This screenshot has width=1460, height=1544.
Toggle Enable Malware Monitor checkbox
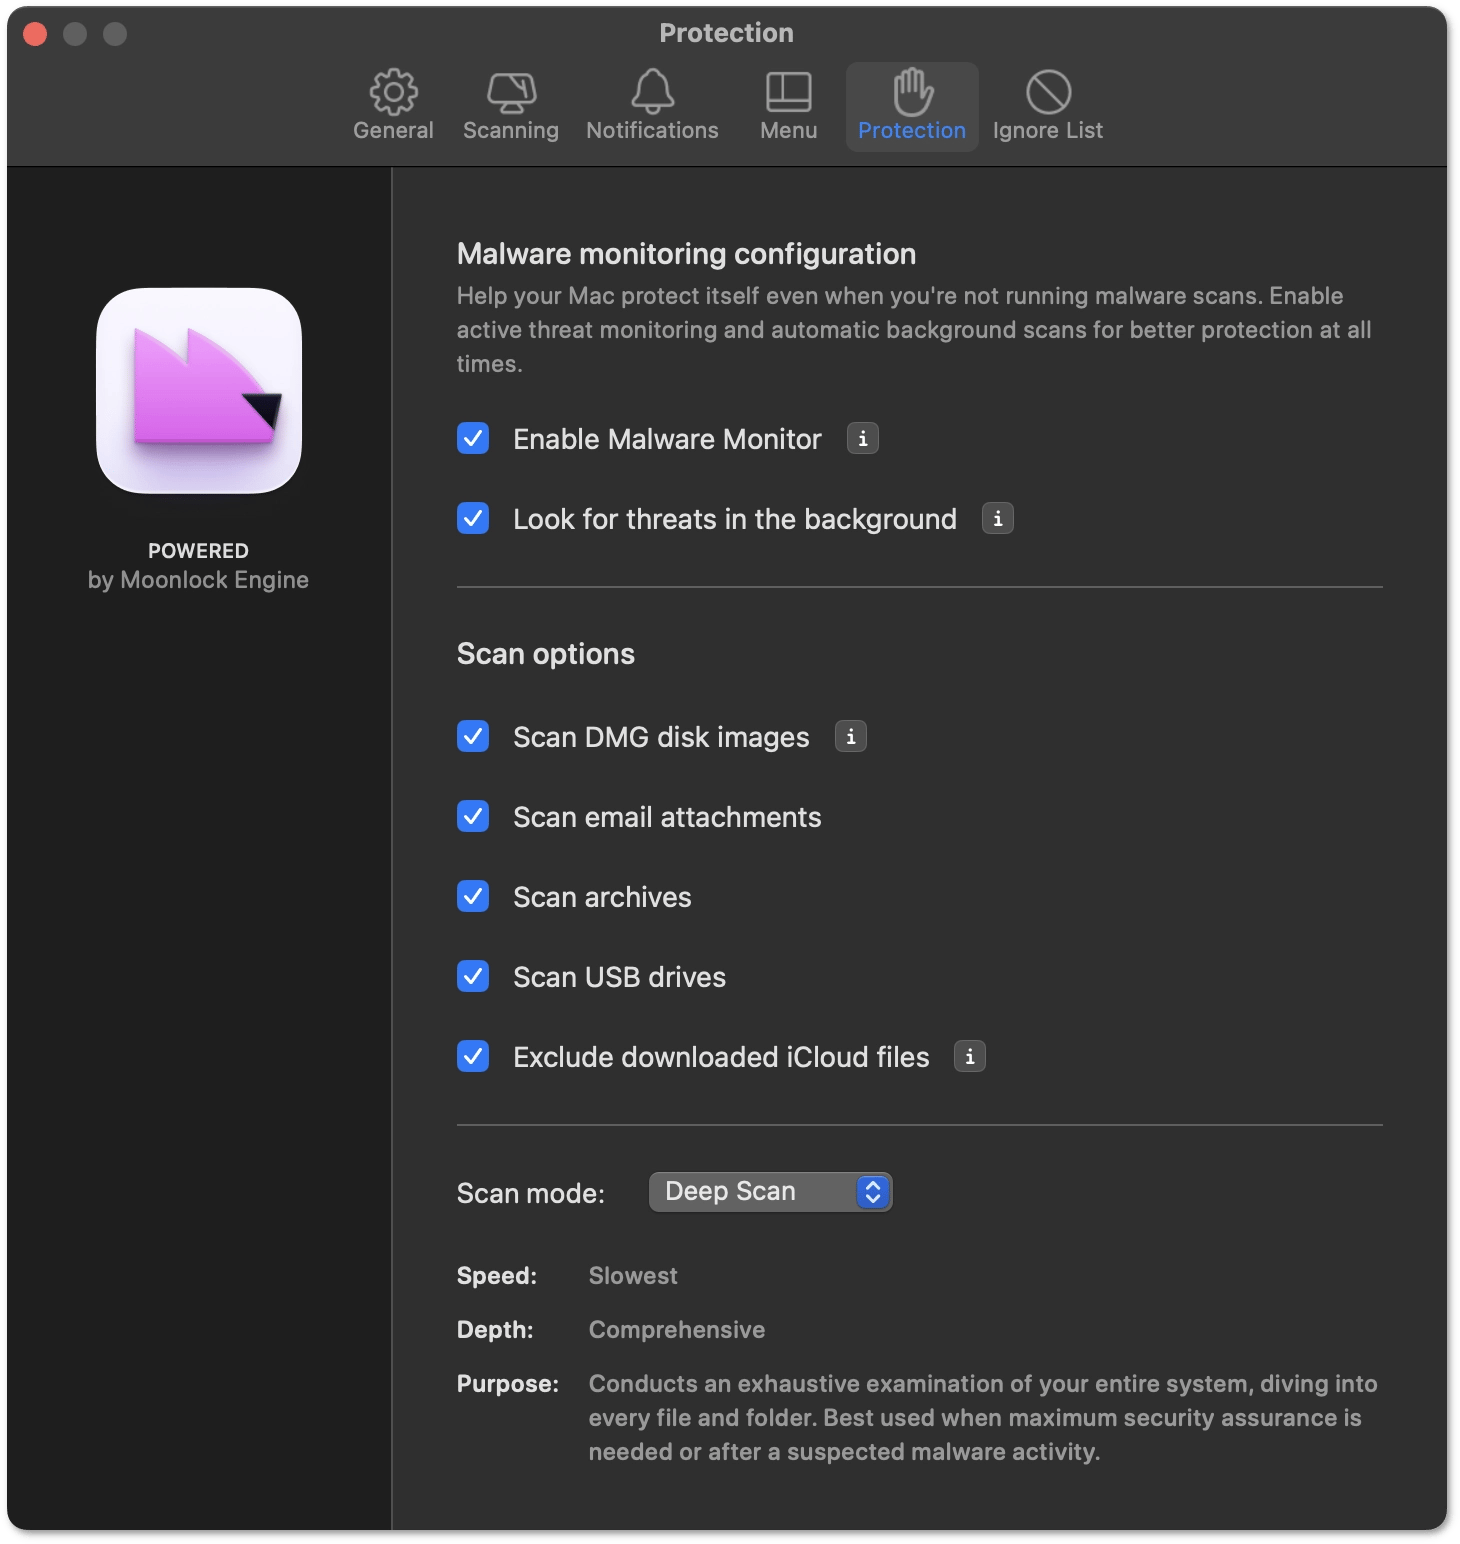tap(473, 438)
